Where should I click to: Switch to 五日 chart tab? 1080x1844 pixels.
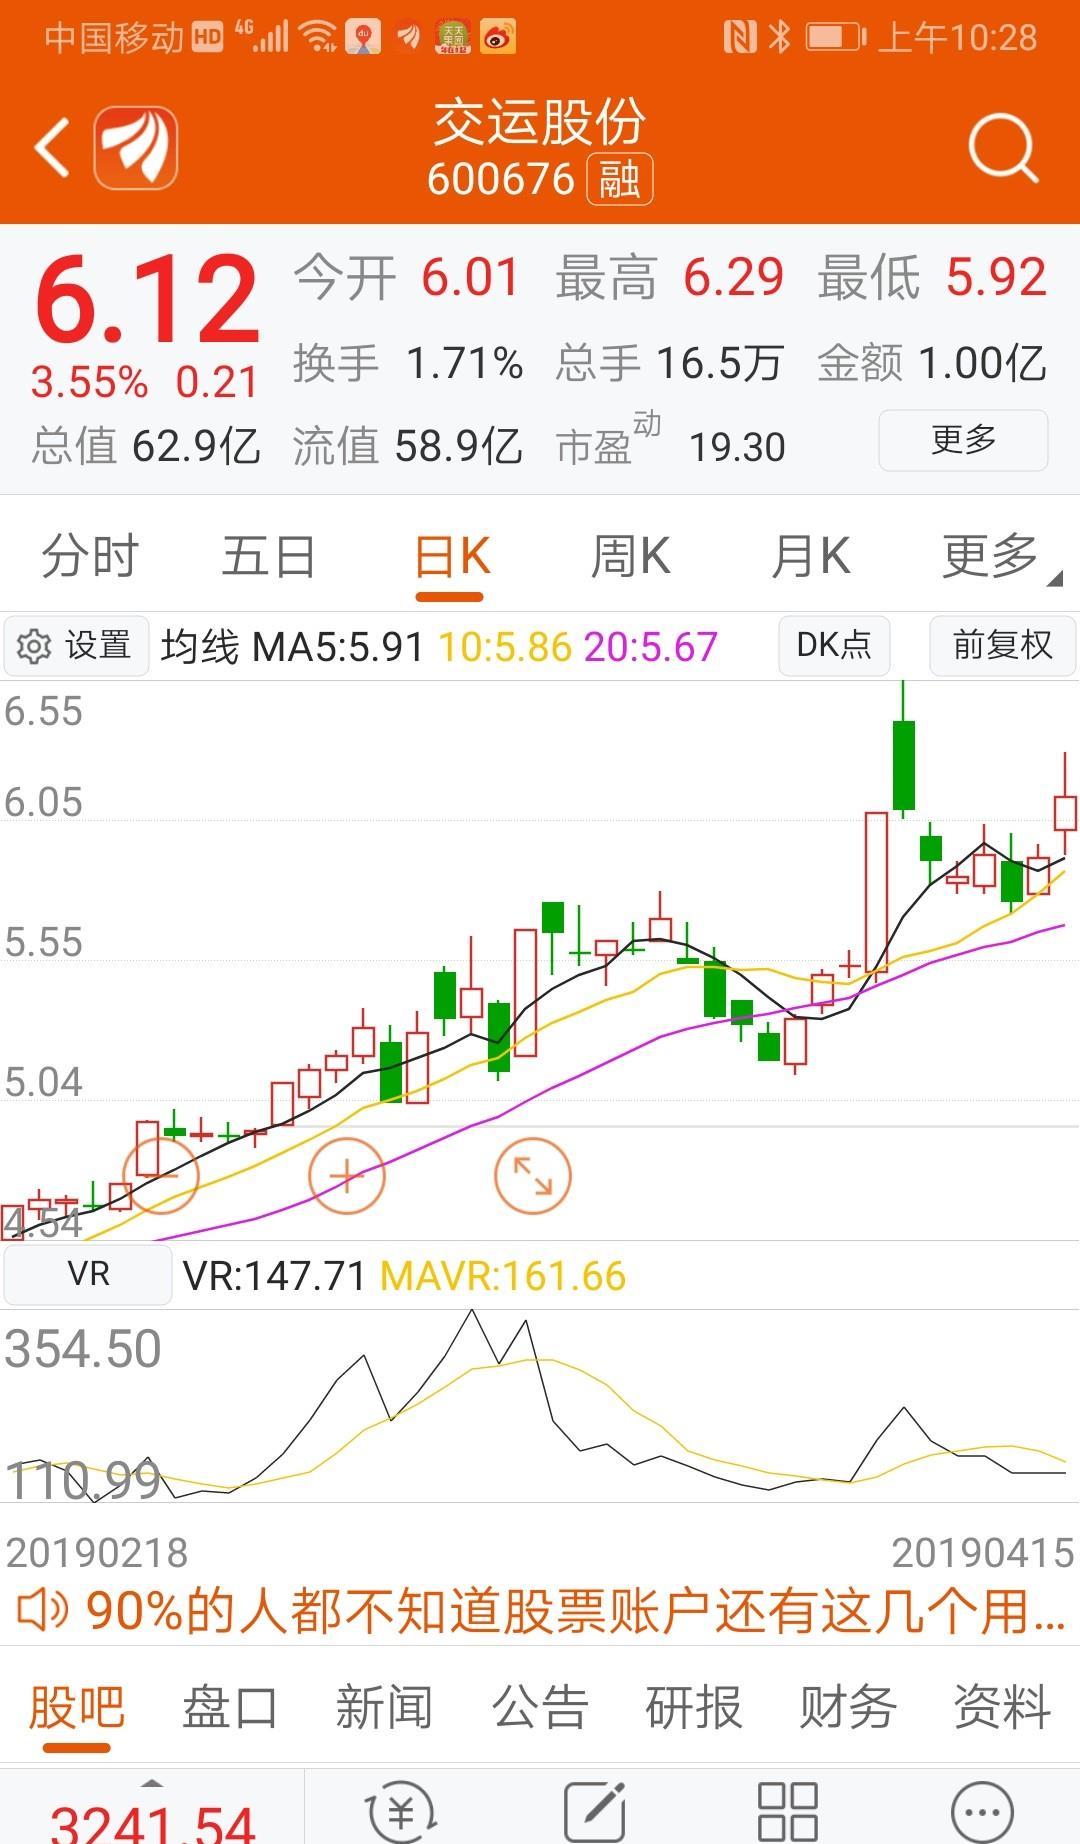pyautogui.click(x=268, y=556)
